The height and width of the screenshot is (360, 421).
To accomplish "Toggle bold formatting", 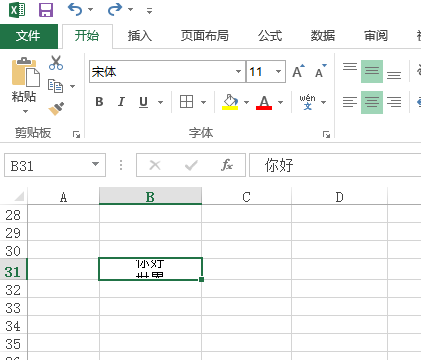I will (x=99, y=102).
